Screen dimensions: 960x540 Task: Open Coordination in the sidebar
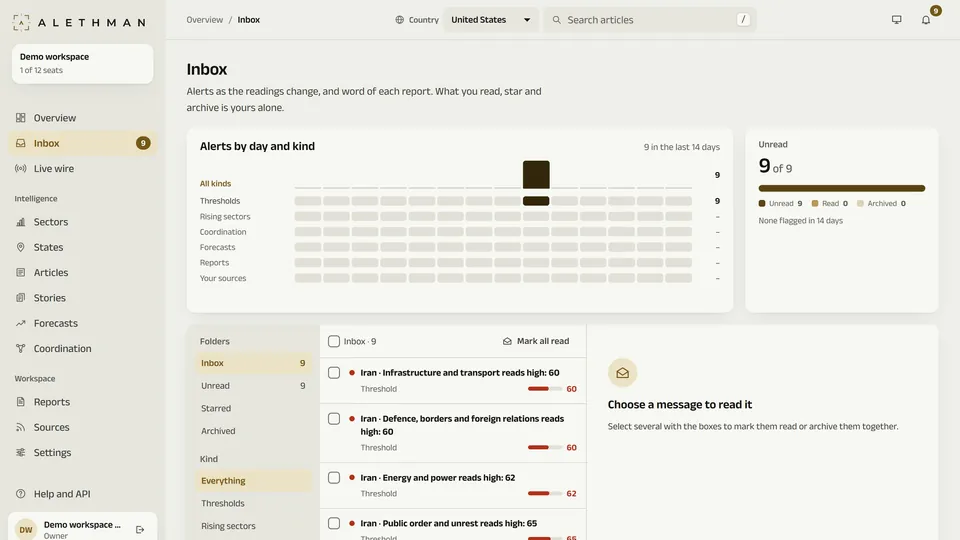[x=82, y=348]
